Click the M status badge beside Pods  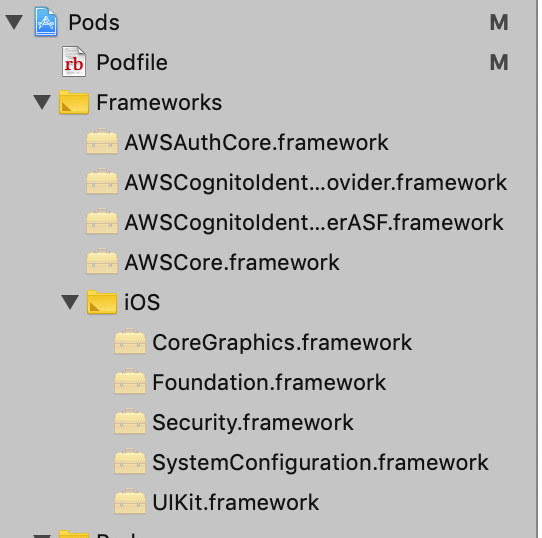499,22
